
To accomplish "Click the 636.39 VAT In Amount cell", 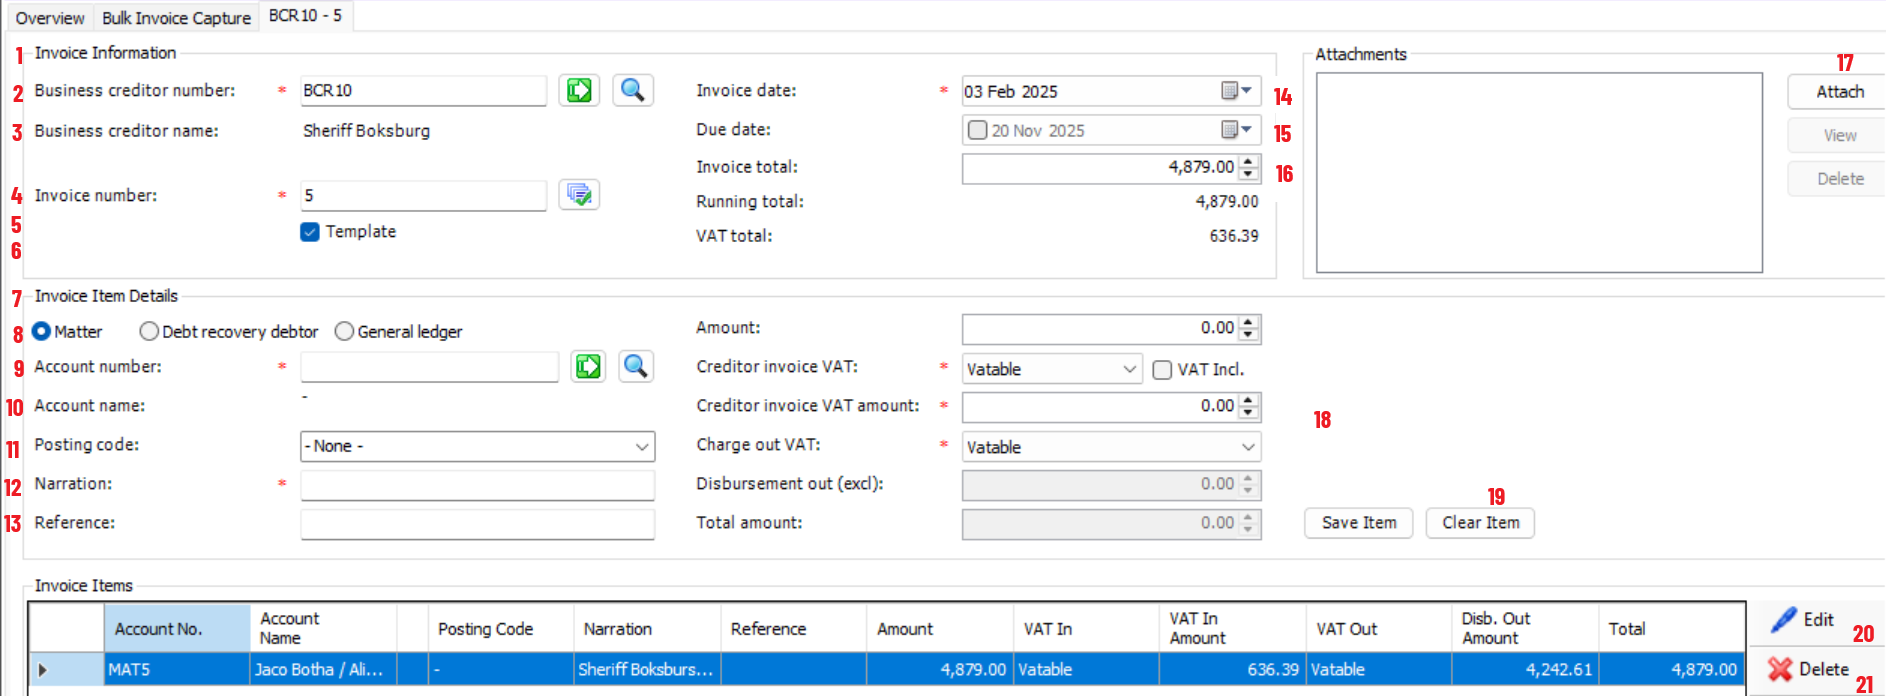I will (1232, 669).
